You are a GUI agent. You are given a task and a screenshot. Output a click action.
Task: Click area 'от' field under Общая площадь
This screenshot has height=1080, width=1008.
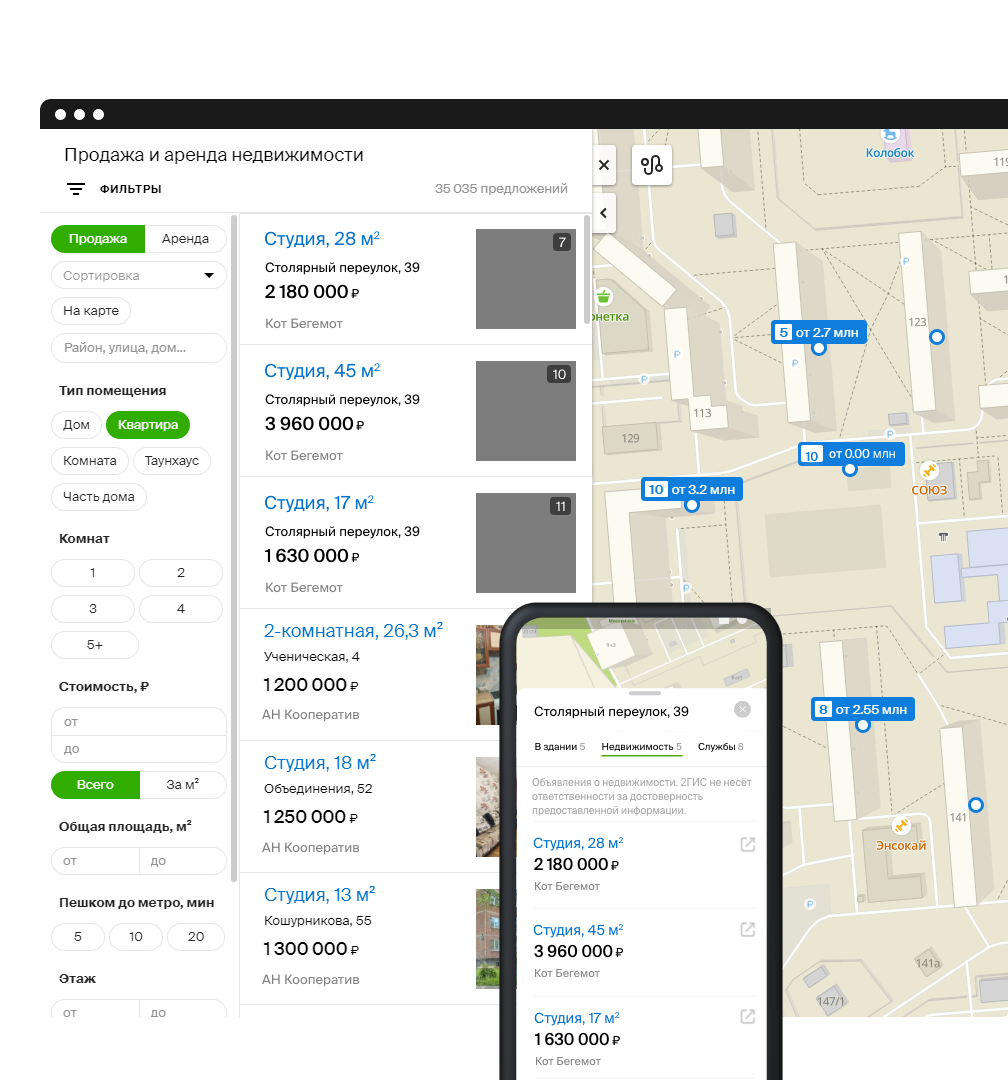(95, 861)
